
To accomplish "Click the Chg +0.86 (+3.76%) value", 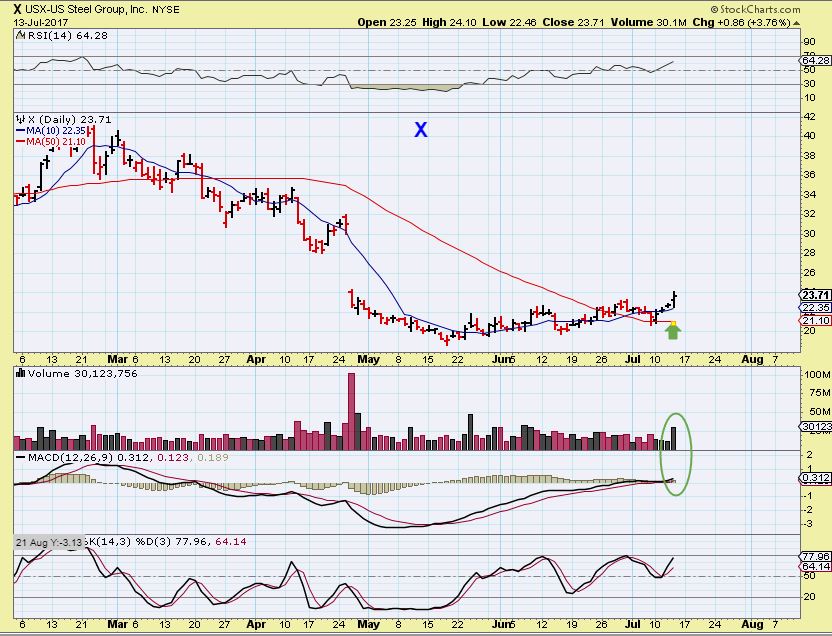I will click(741, 22).
